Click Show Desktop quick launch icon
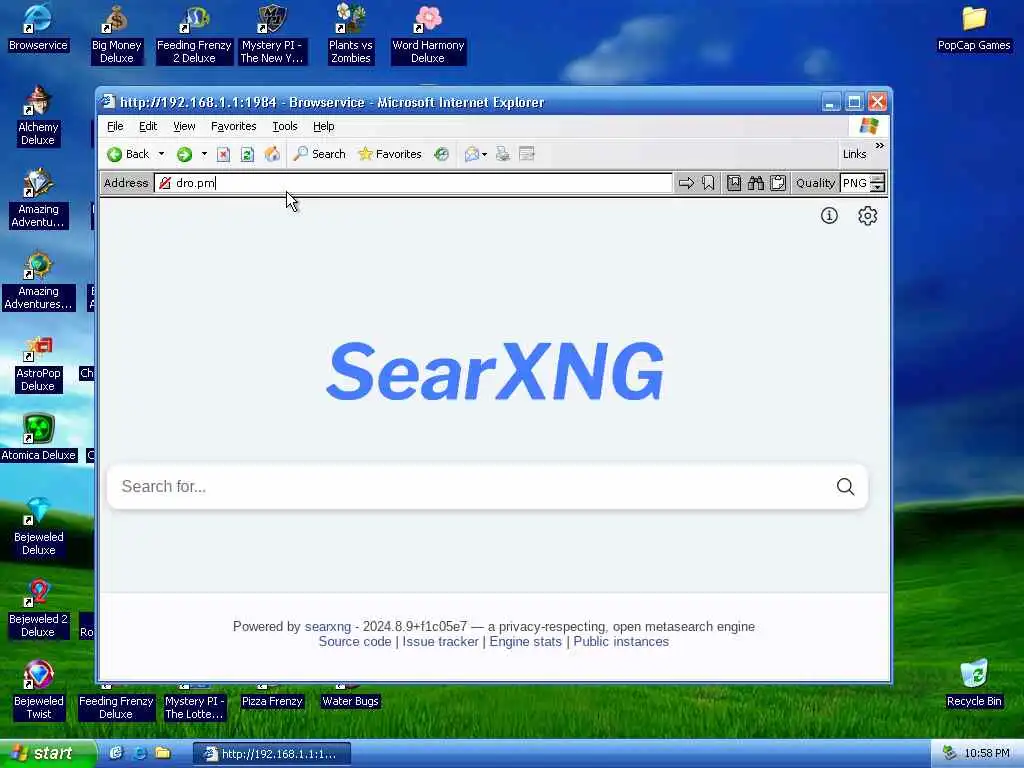 (116, 754)
